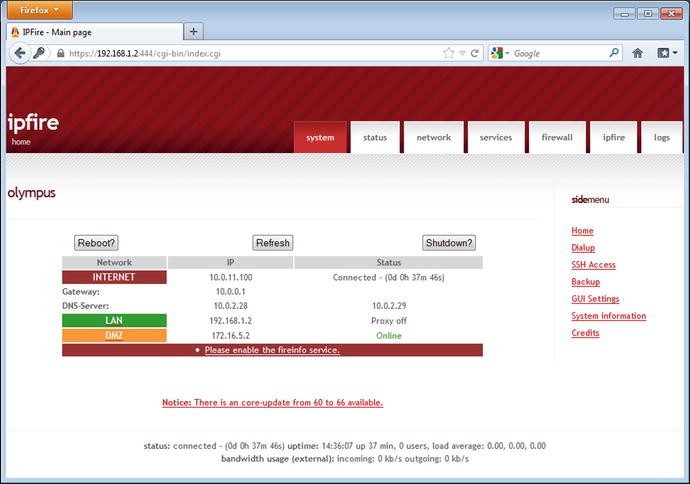
Task: Open Backup in the sidemenu
Action: pyautogui.click(x=585, y=282)
